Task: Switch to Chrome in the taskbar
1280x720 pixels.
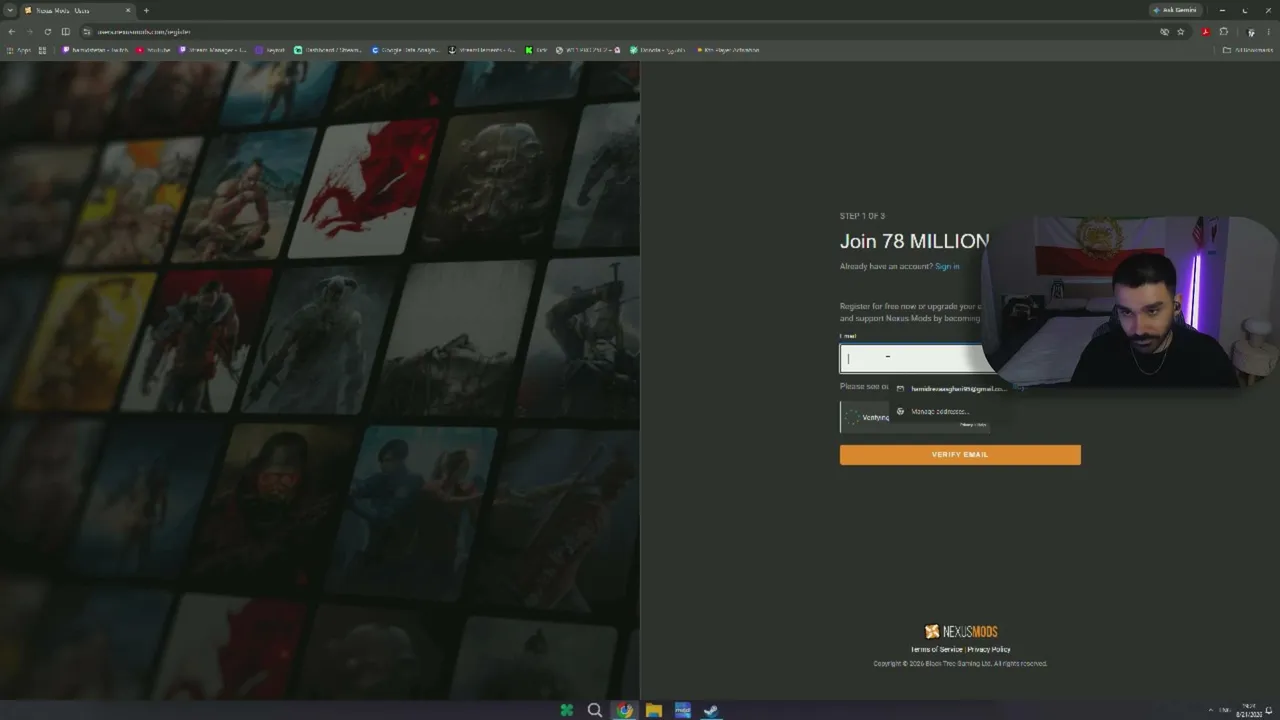Action: (624, 711)
